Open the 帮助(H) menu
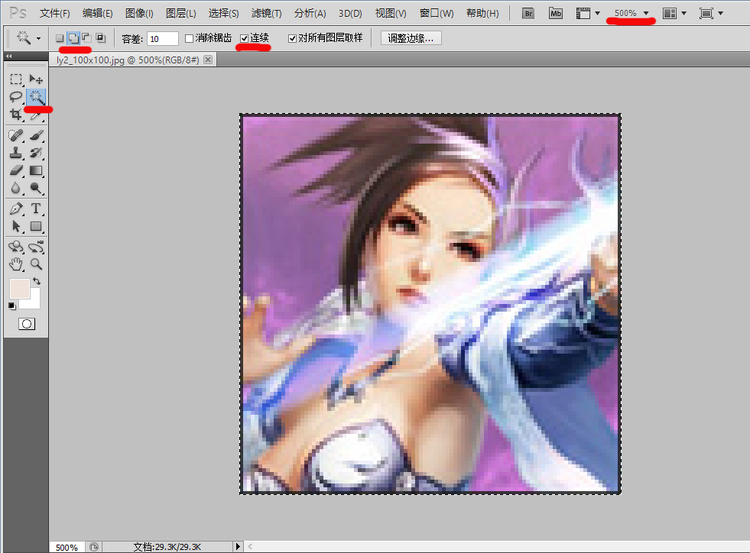 pos(482,13)
